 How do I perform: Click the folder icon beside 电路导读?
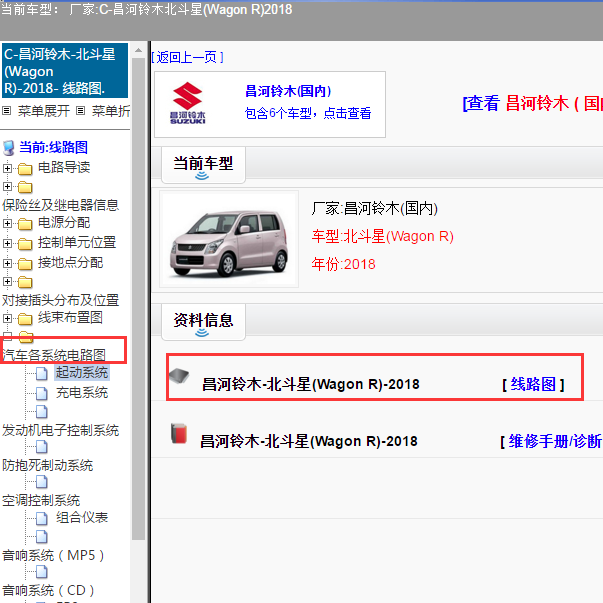point(25,169)
